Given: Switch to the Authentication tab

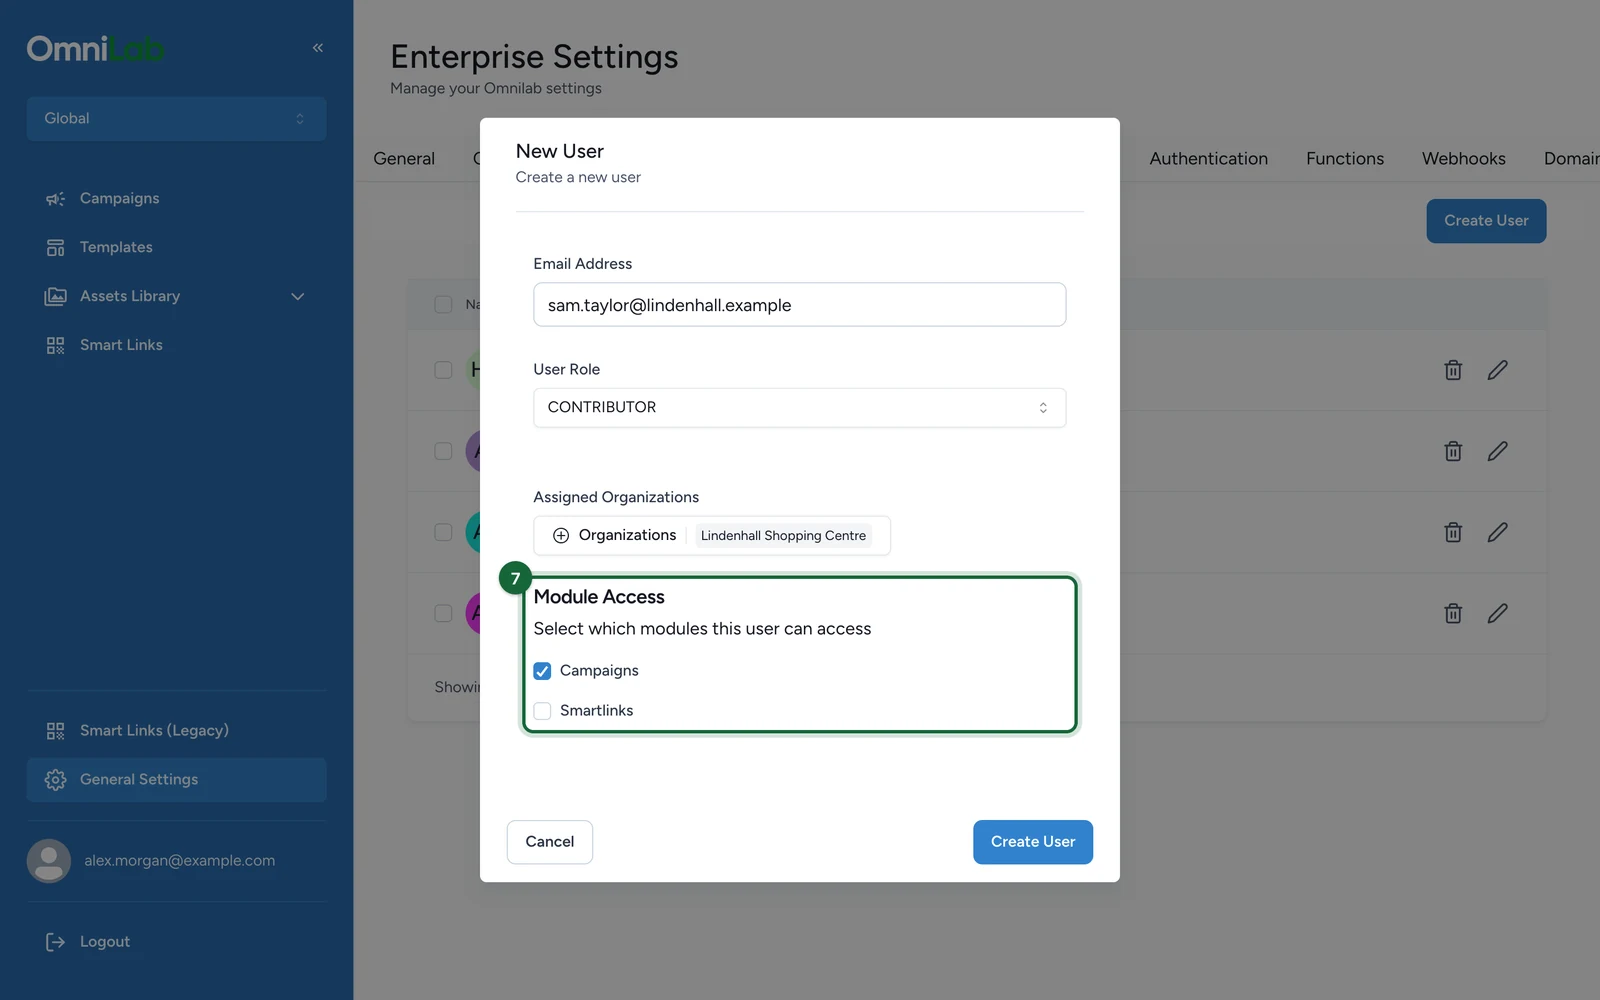Looking at the screenshot, I should 1208,159.
